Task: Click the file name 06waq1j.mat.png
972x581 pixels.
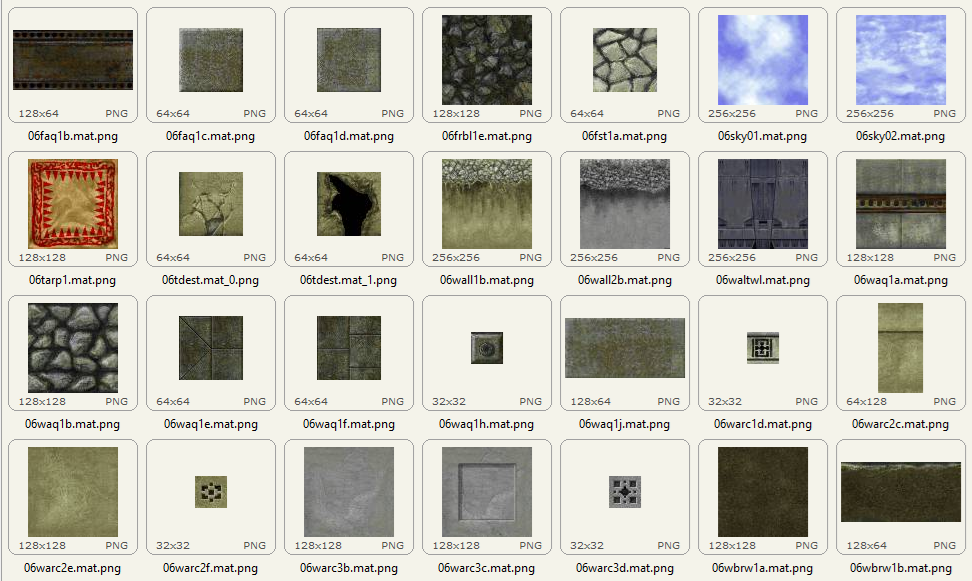Action: tap(625, 424)
